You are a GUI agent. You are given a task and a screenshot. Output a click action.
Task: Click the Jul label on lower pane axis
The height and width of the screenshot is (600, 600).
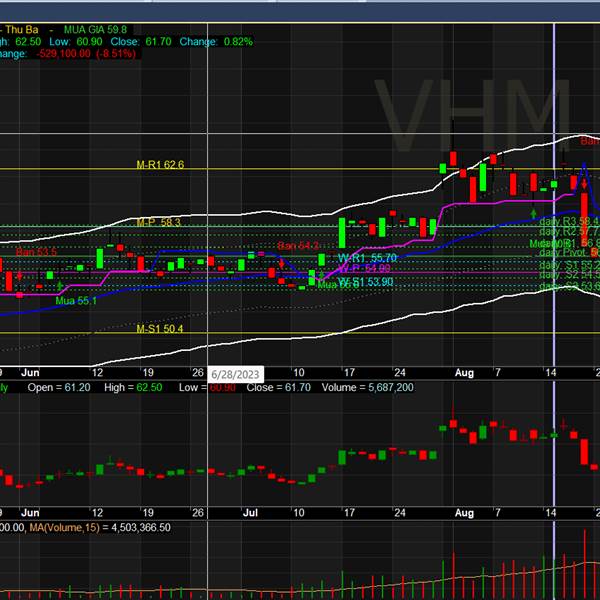(250, 513)
